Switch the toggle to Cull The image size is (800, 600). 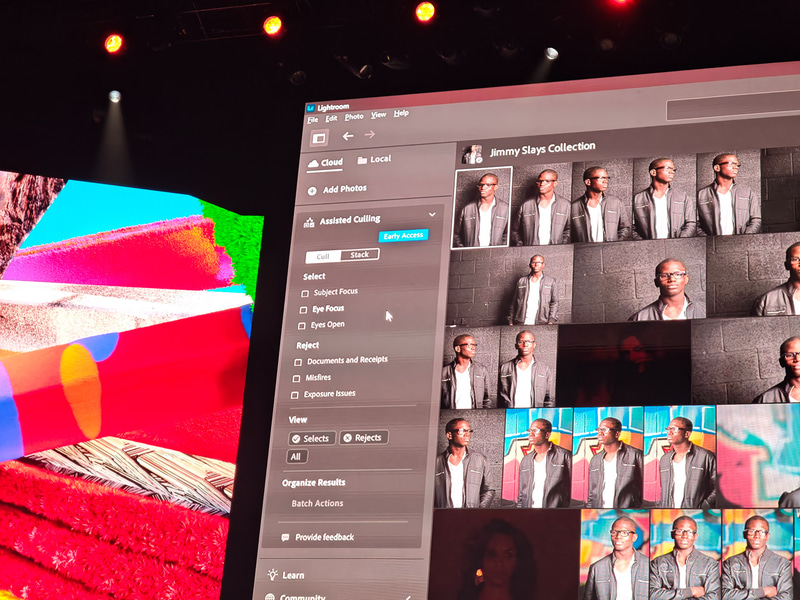(323, 257)
